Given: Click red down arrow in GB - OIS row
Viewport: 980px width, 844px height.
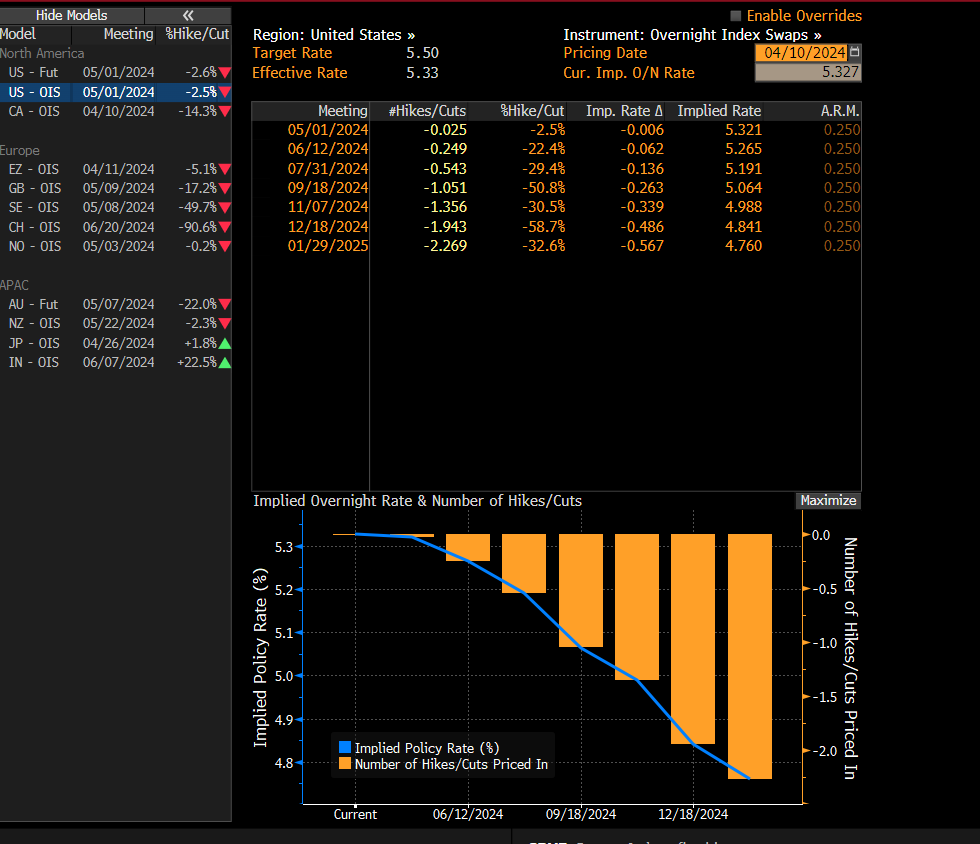Looking at the screenshot, I should [x=225, y=188].
